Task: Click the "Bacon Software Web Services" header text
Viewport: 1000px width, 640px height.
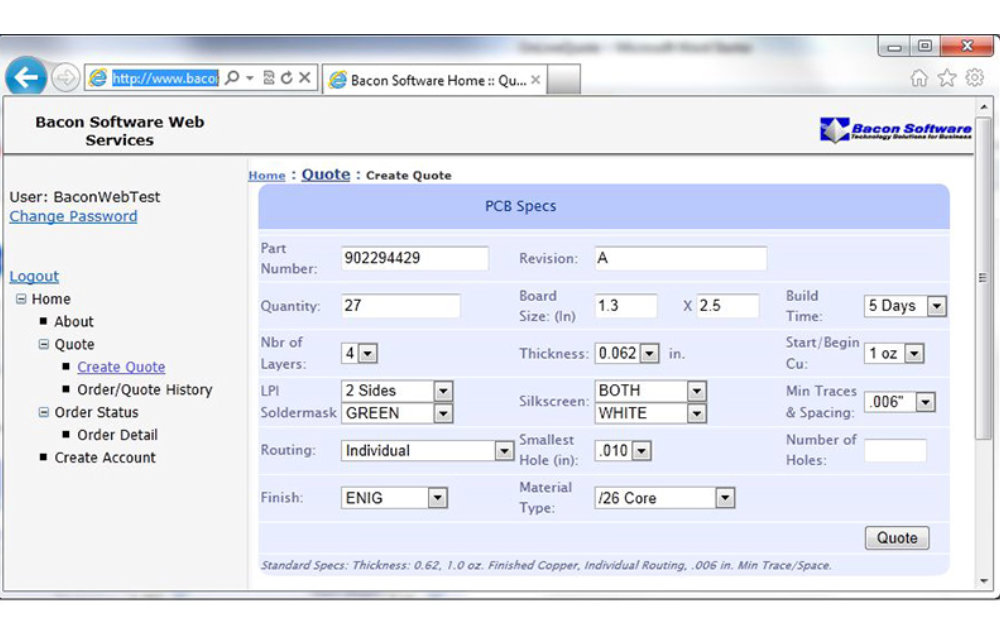Action: [120, 131]
